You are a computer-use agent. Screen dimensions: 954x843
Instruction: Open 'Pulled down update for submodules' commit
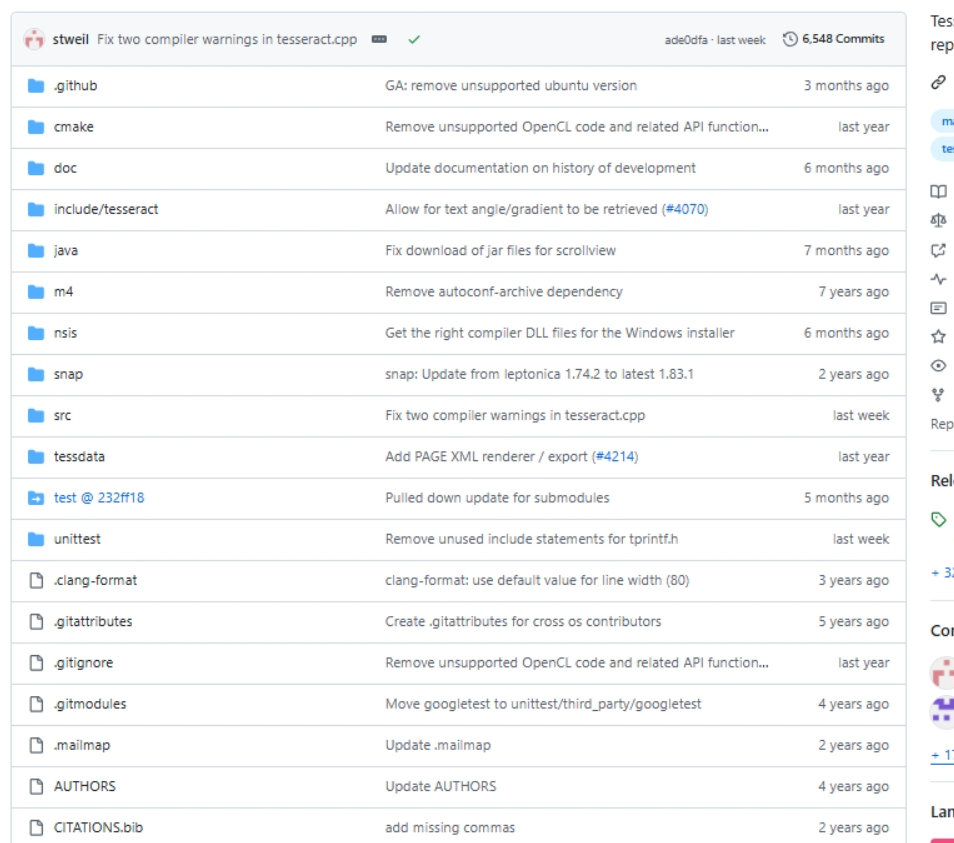pyautogui.click(x=497, y=498)
